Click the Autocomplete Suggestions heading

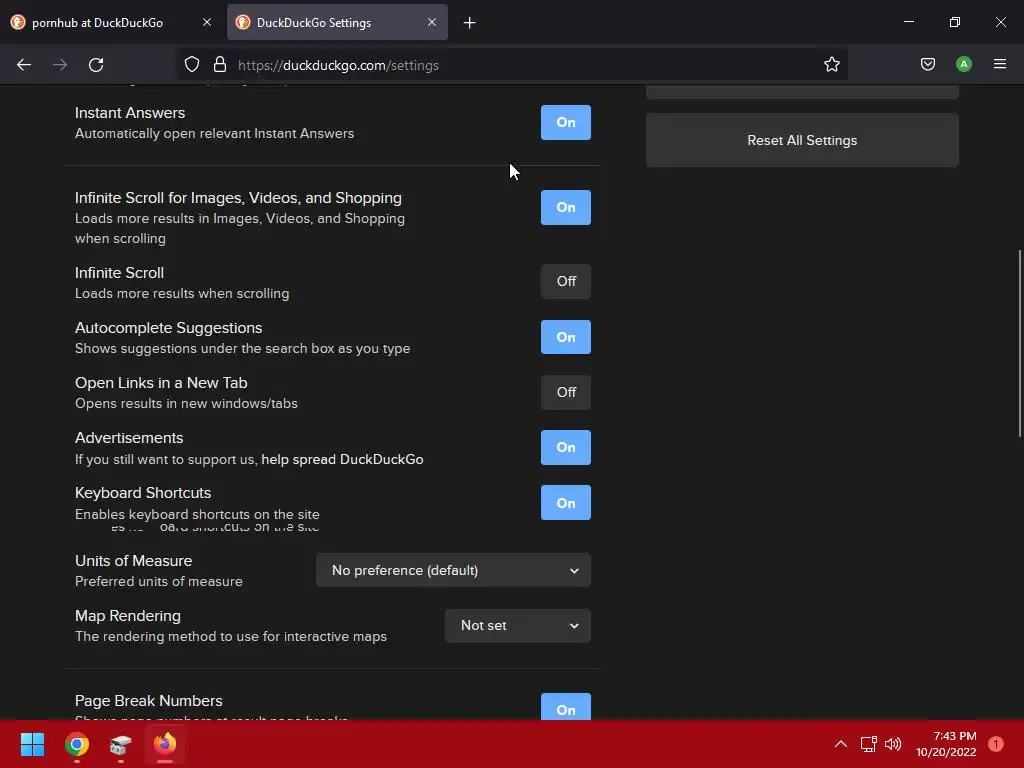(168, 328)
